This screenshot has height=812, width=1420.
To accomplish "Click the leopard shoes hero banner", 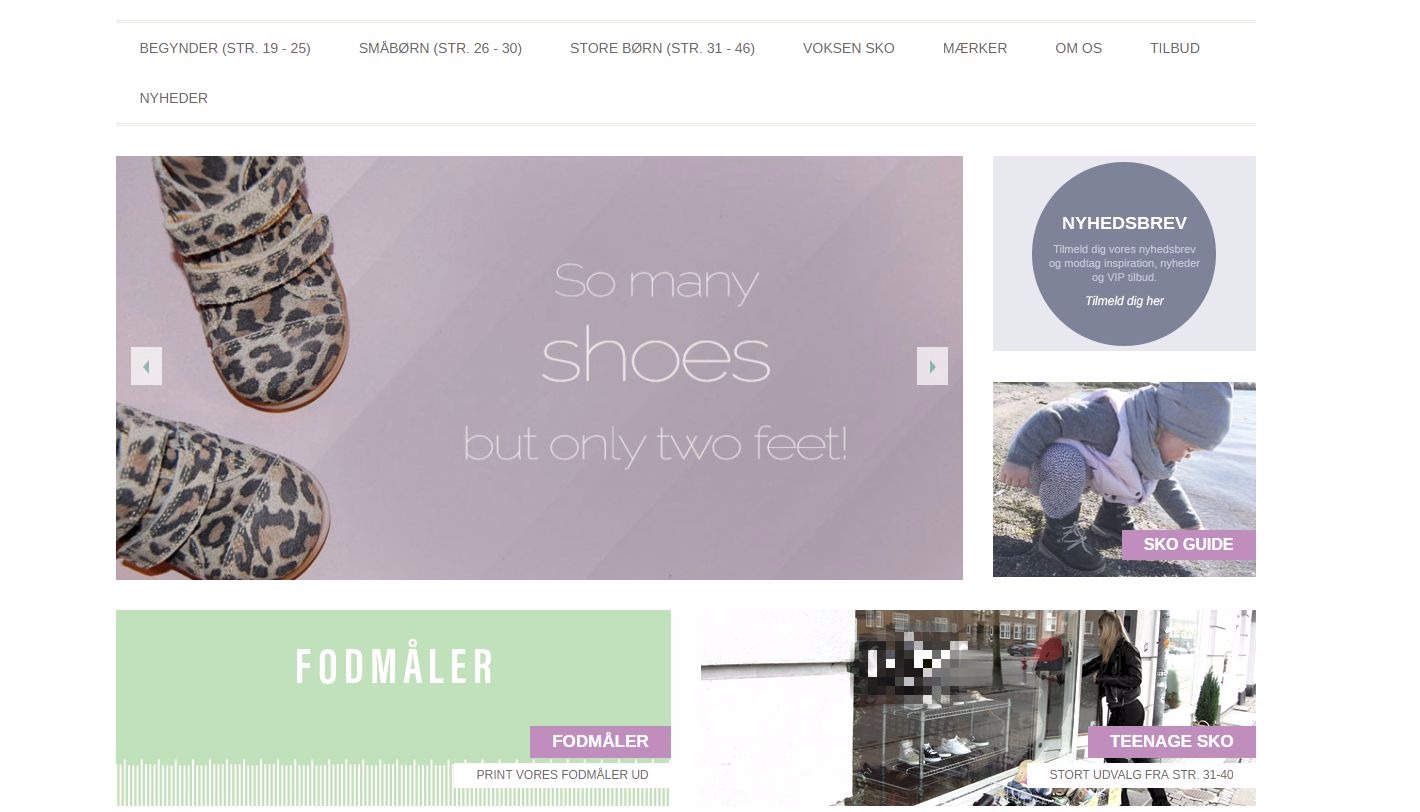I will 539,368.
